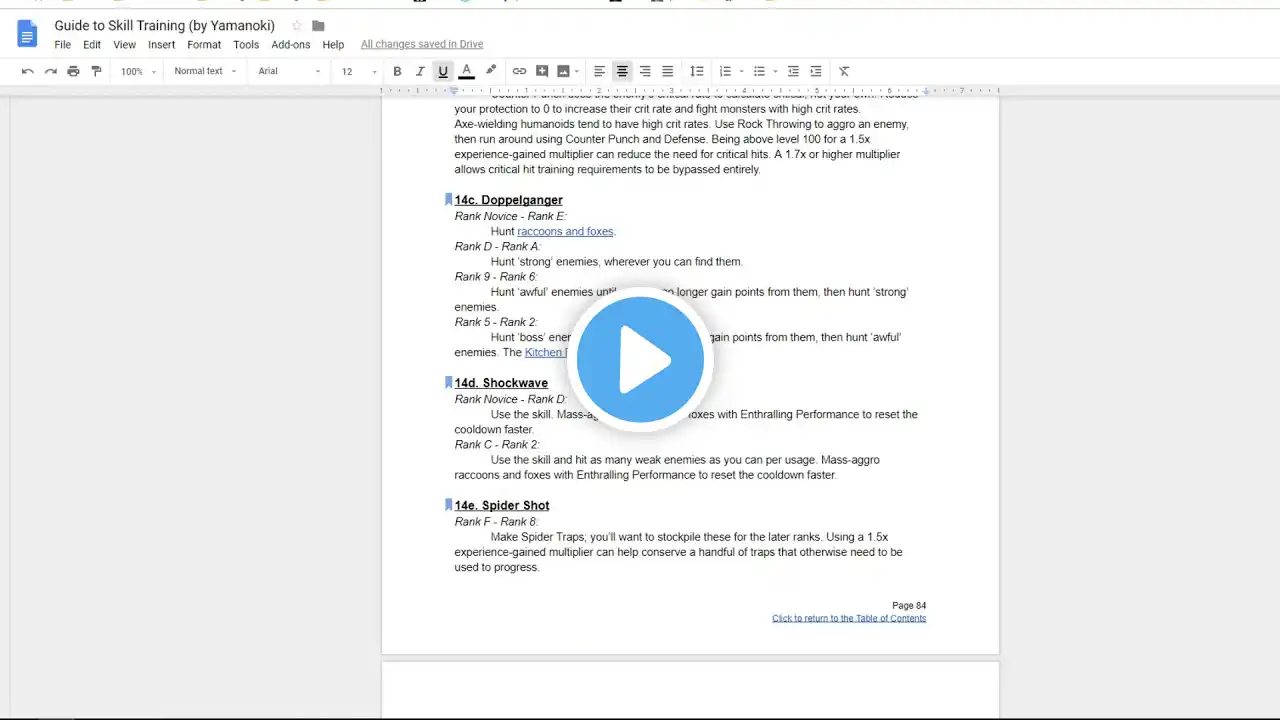Select the '14c. Doppelganger' heading
The width and height of the screenshot is (1280, 720).
(x=508, y=200)
